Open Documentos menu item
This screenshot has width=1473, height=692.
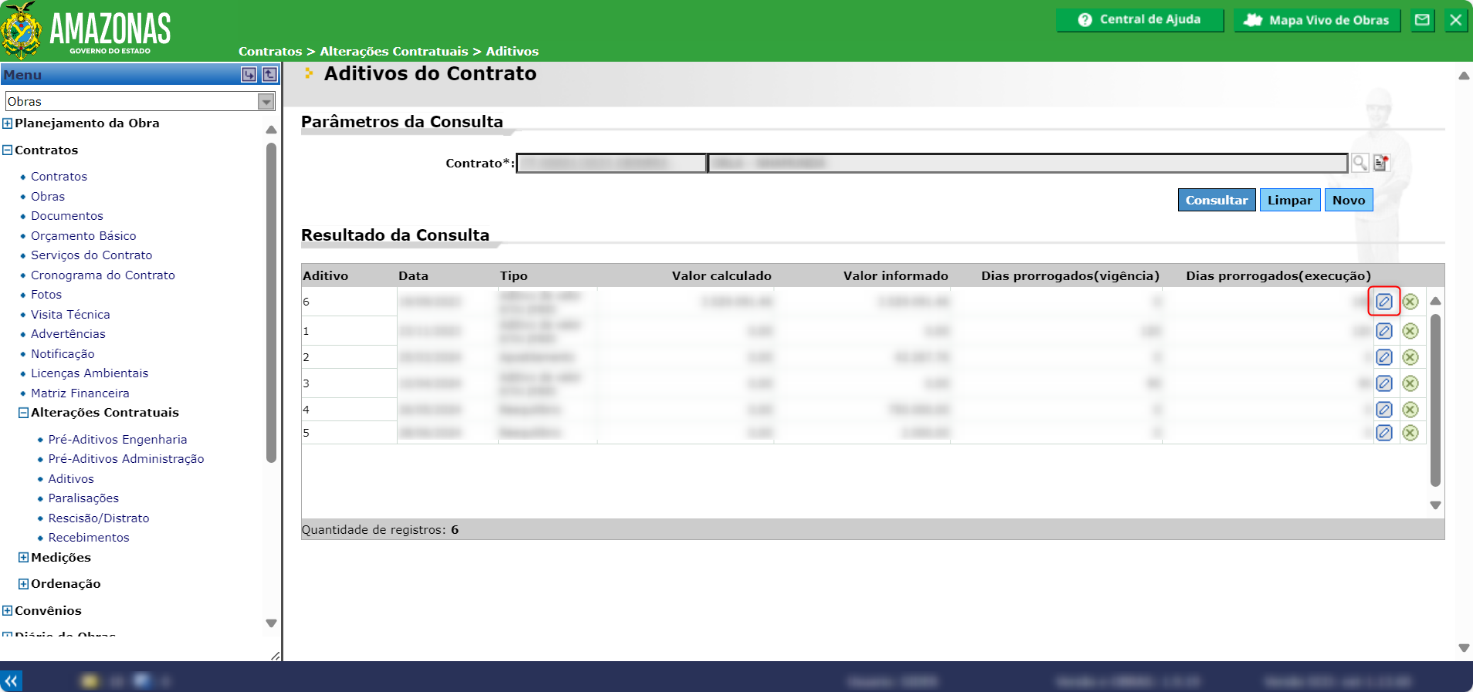point(67,216)
